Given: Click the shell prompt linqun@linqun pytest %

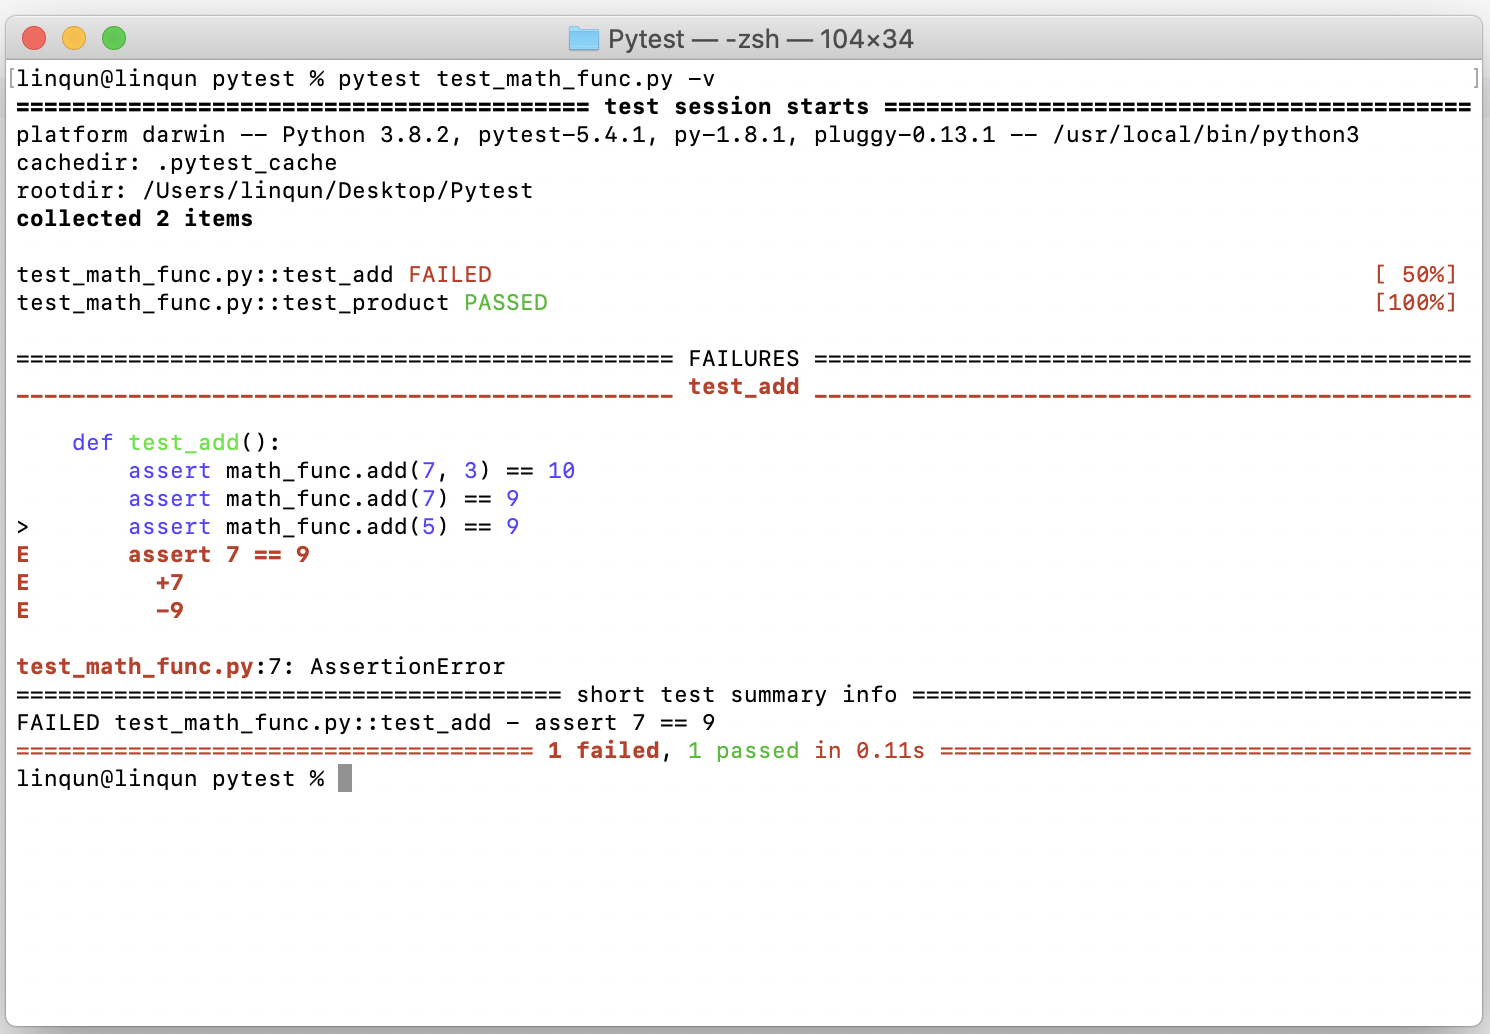Looking at the screenshot, I should (x=170, y=778).
